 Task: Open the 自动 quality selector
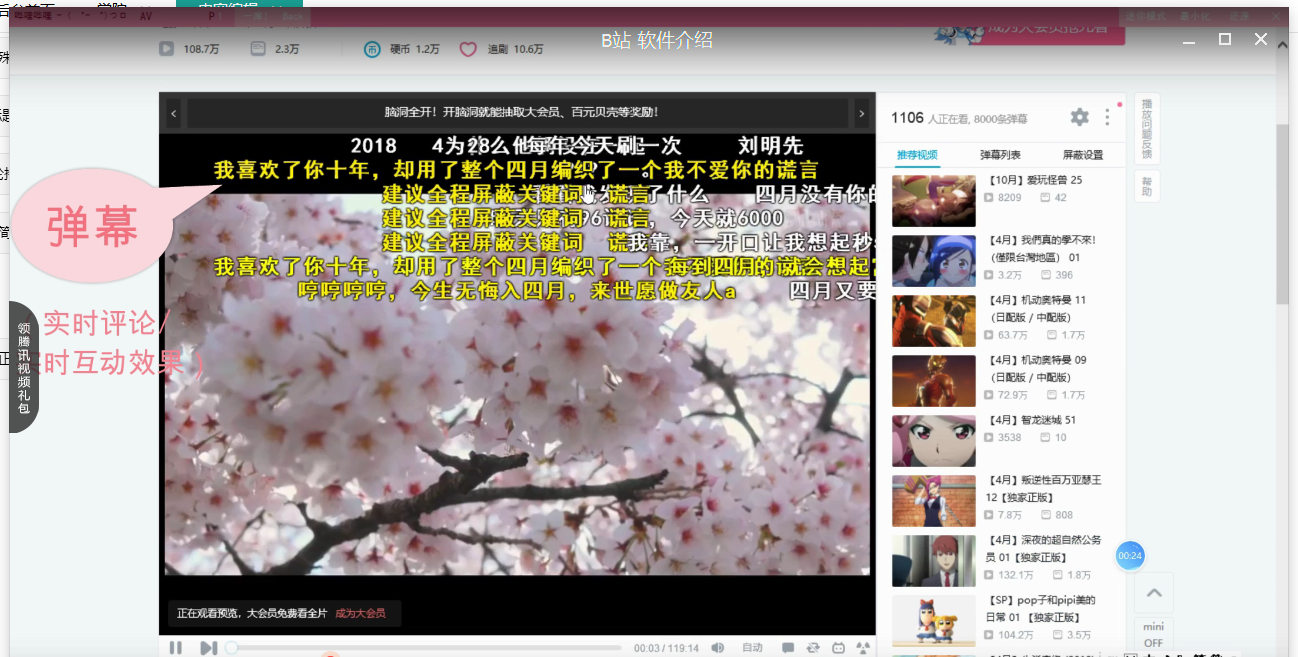pos(752,647)
